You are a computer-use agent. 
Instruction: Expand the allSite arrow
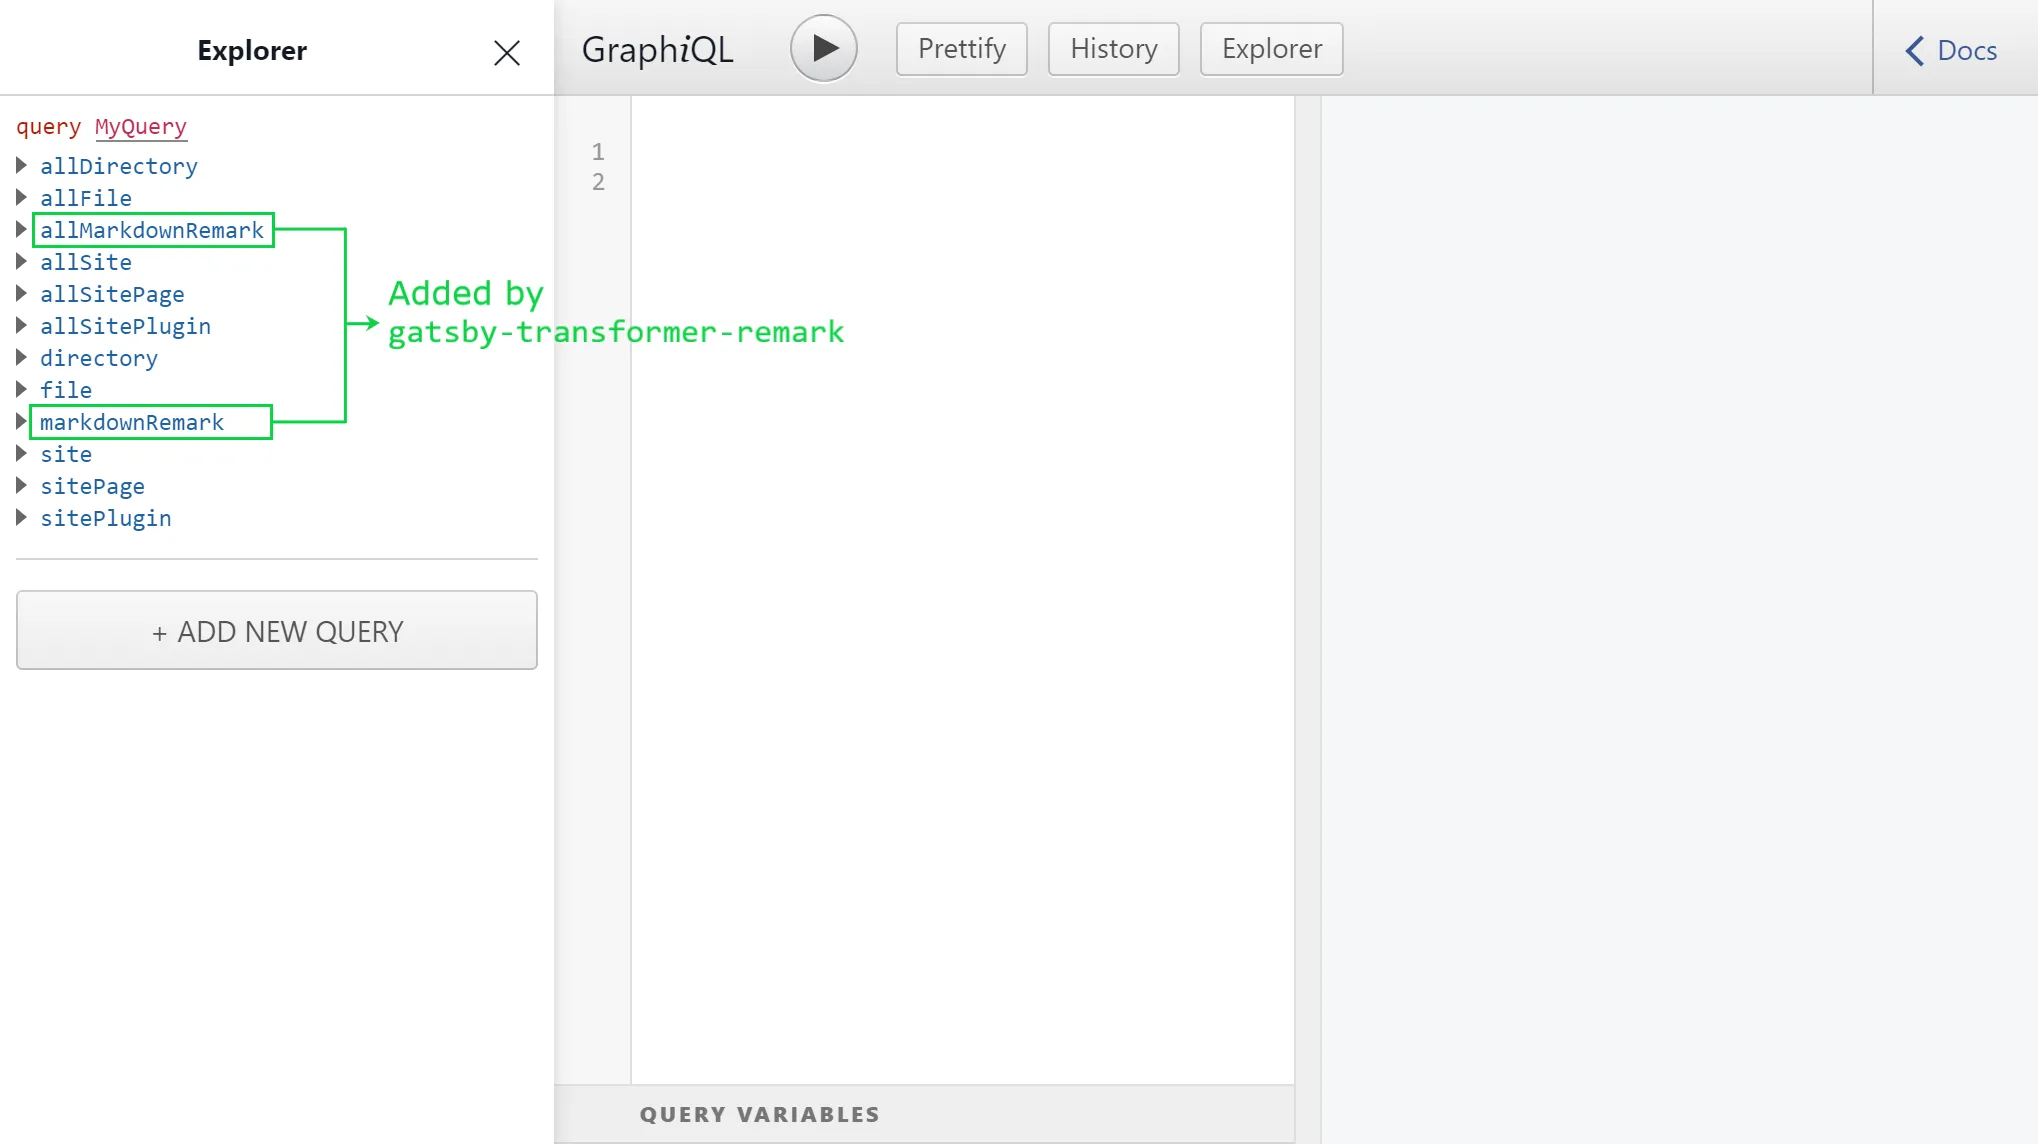click(21, 261)
